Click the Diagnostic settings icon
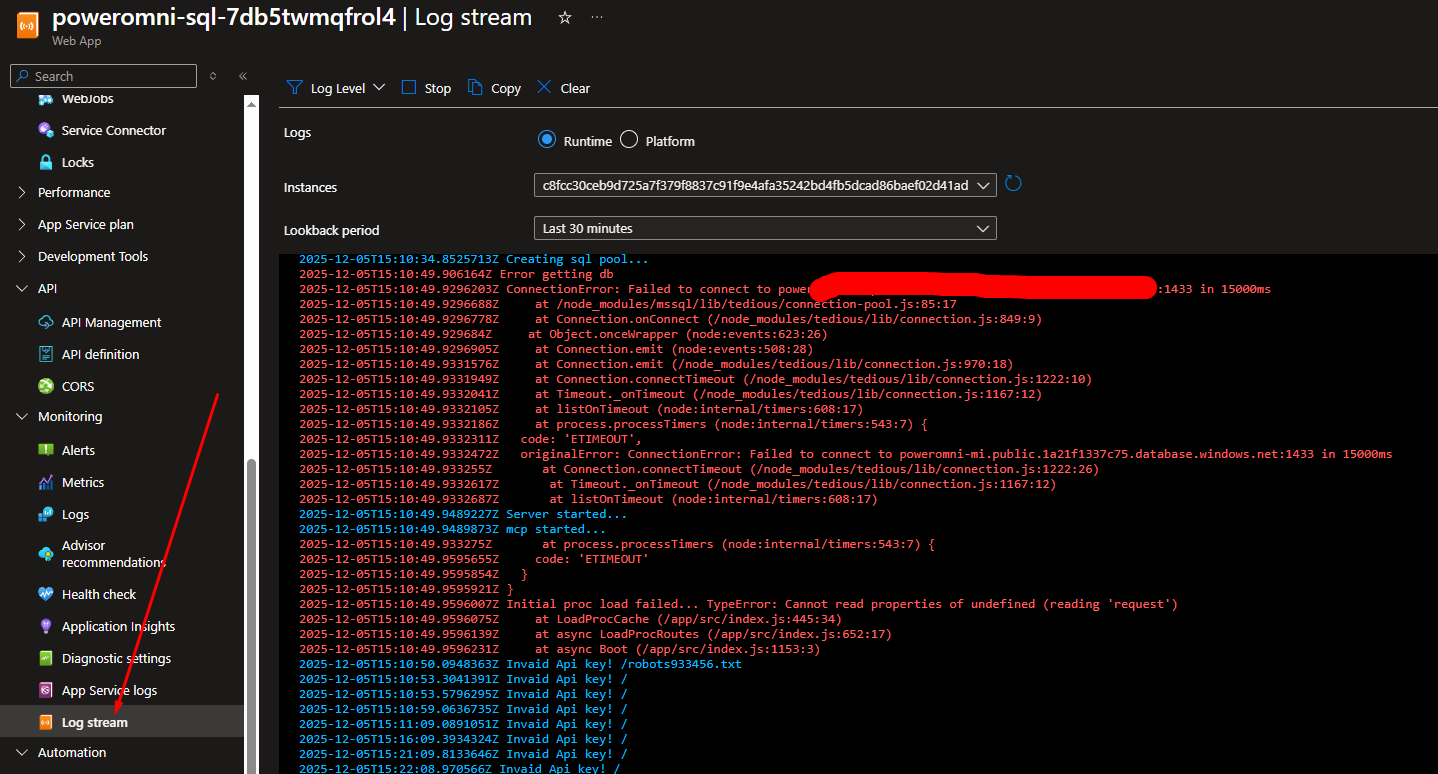This screenshot has height=774, width=1438. pos(45,658)
